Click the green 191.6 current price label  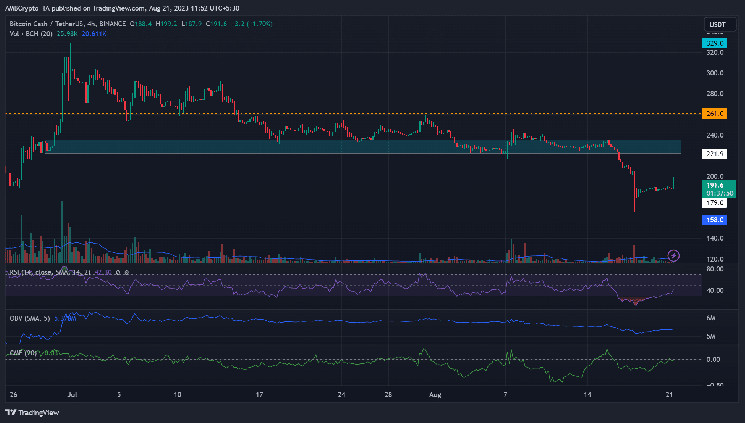[715, 187]
